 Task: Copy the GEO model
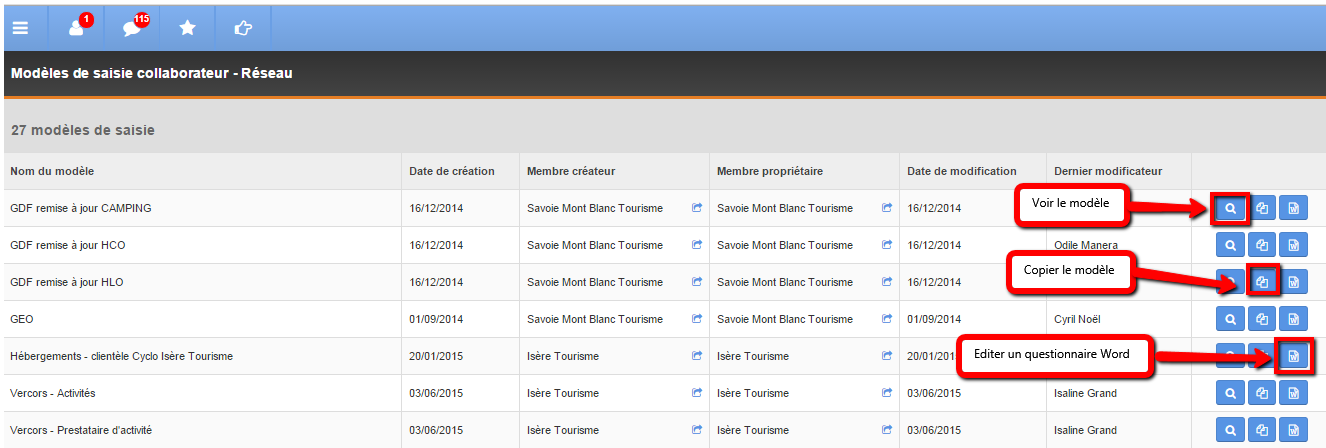[x=1263, y=319]
